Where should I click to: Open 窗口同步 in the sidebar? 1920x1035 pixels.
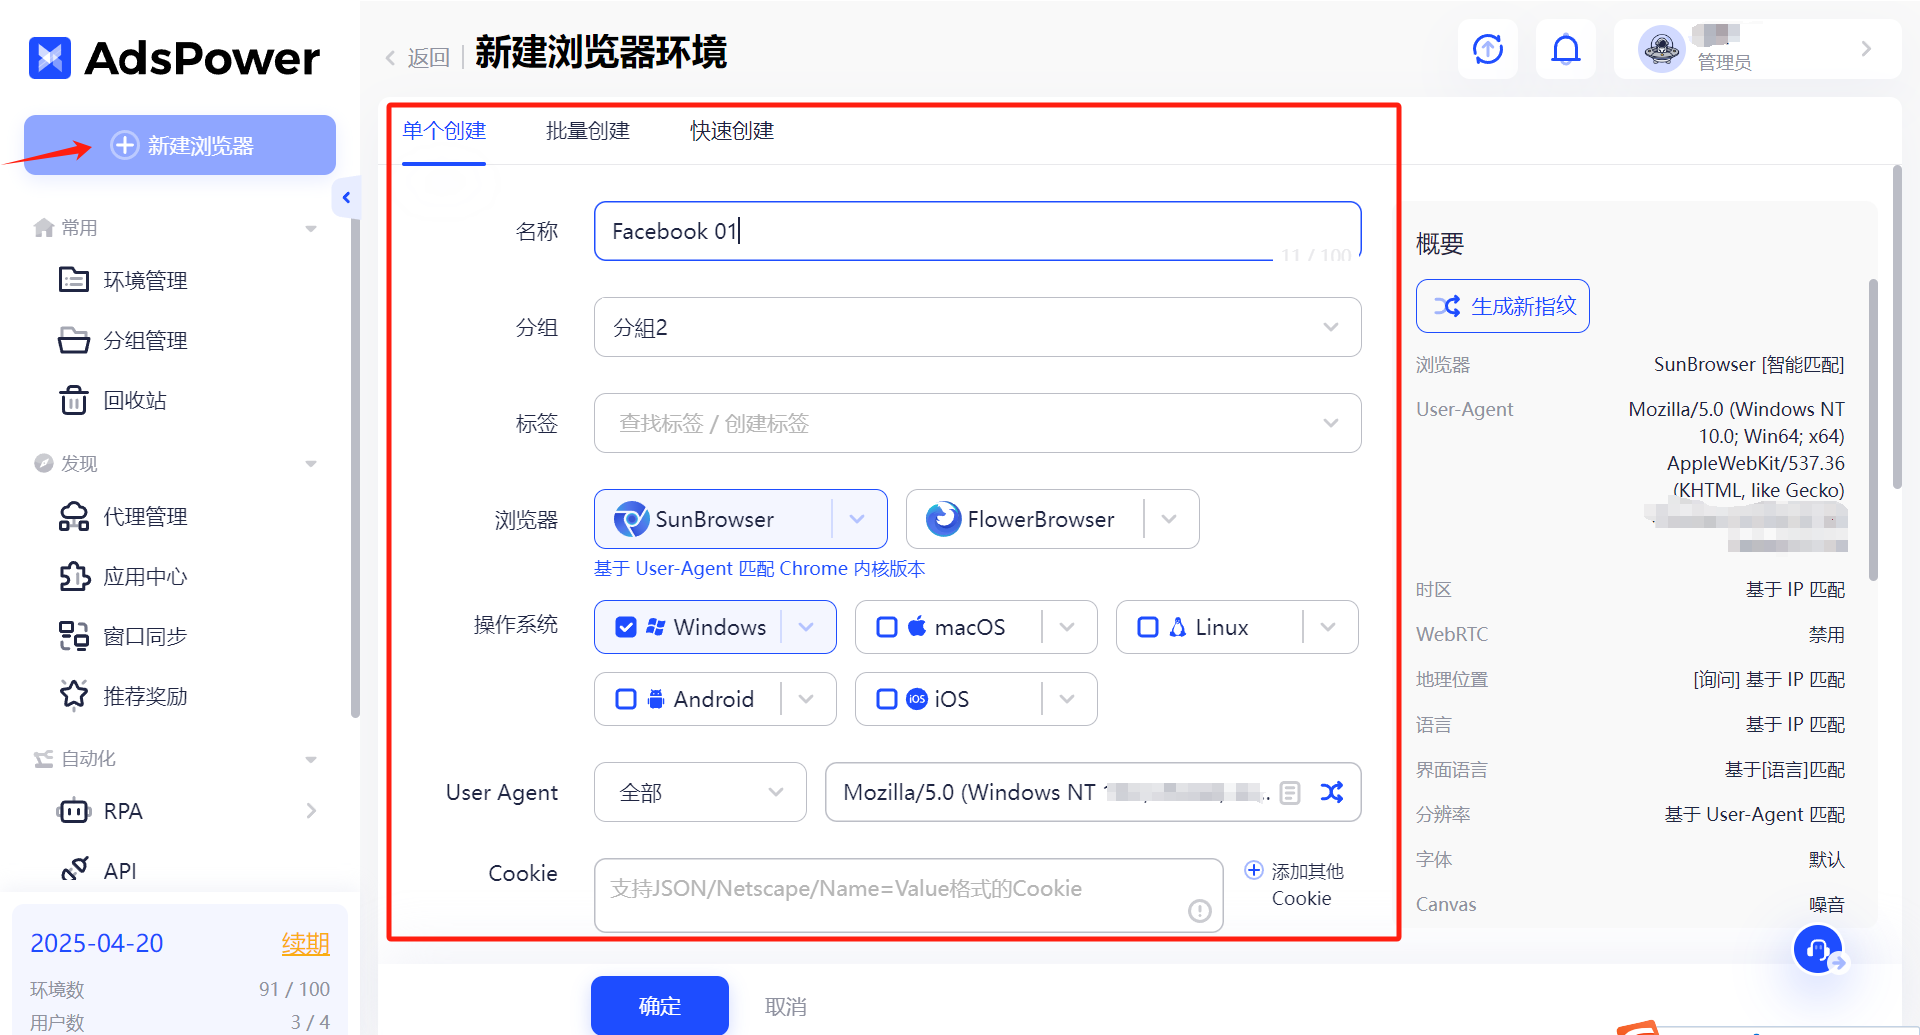click(x=145, y=636)
